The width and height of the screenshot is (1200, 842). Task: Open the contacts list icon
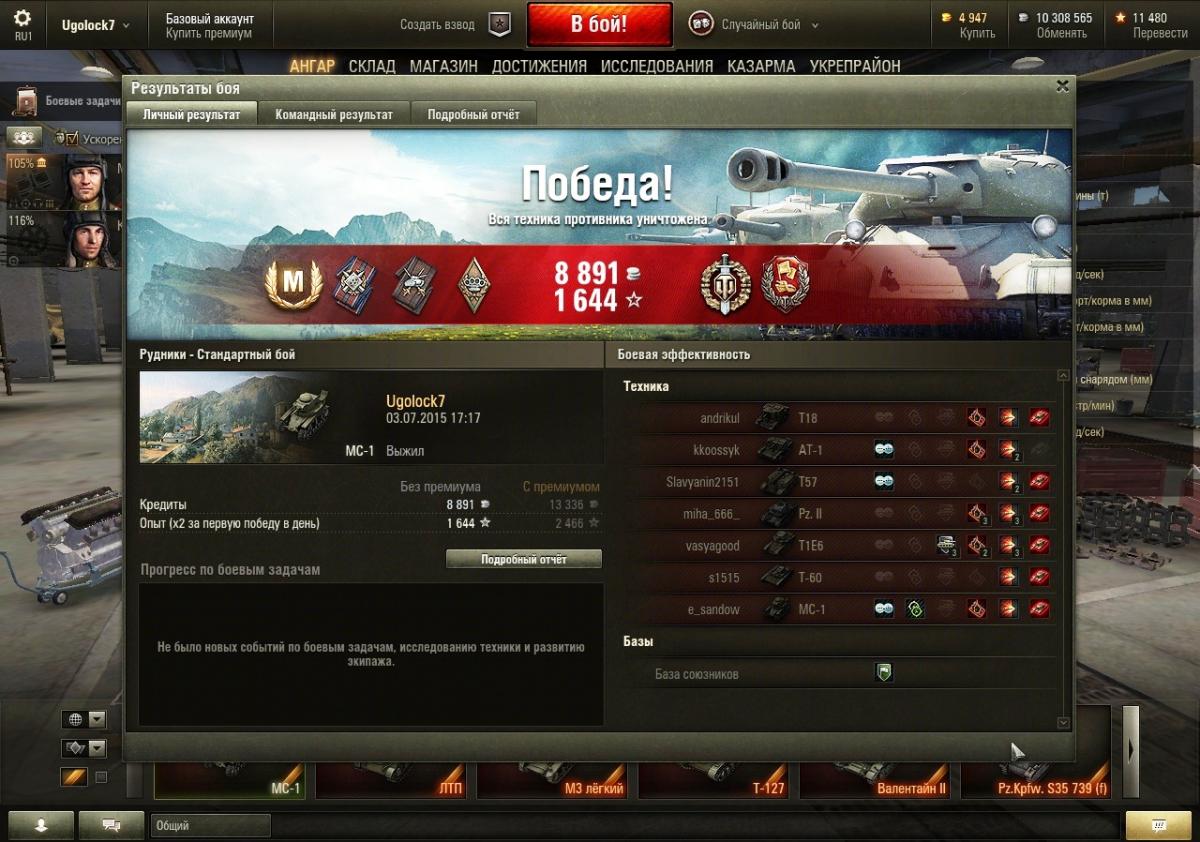42,825
